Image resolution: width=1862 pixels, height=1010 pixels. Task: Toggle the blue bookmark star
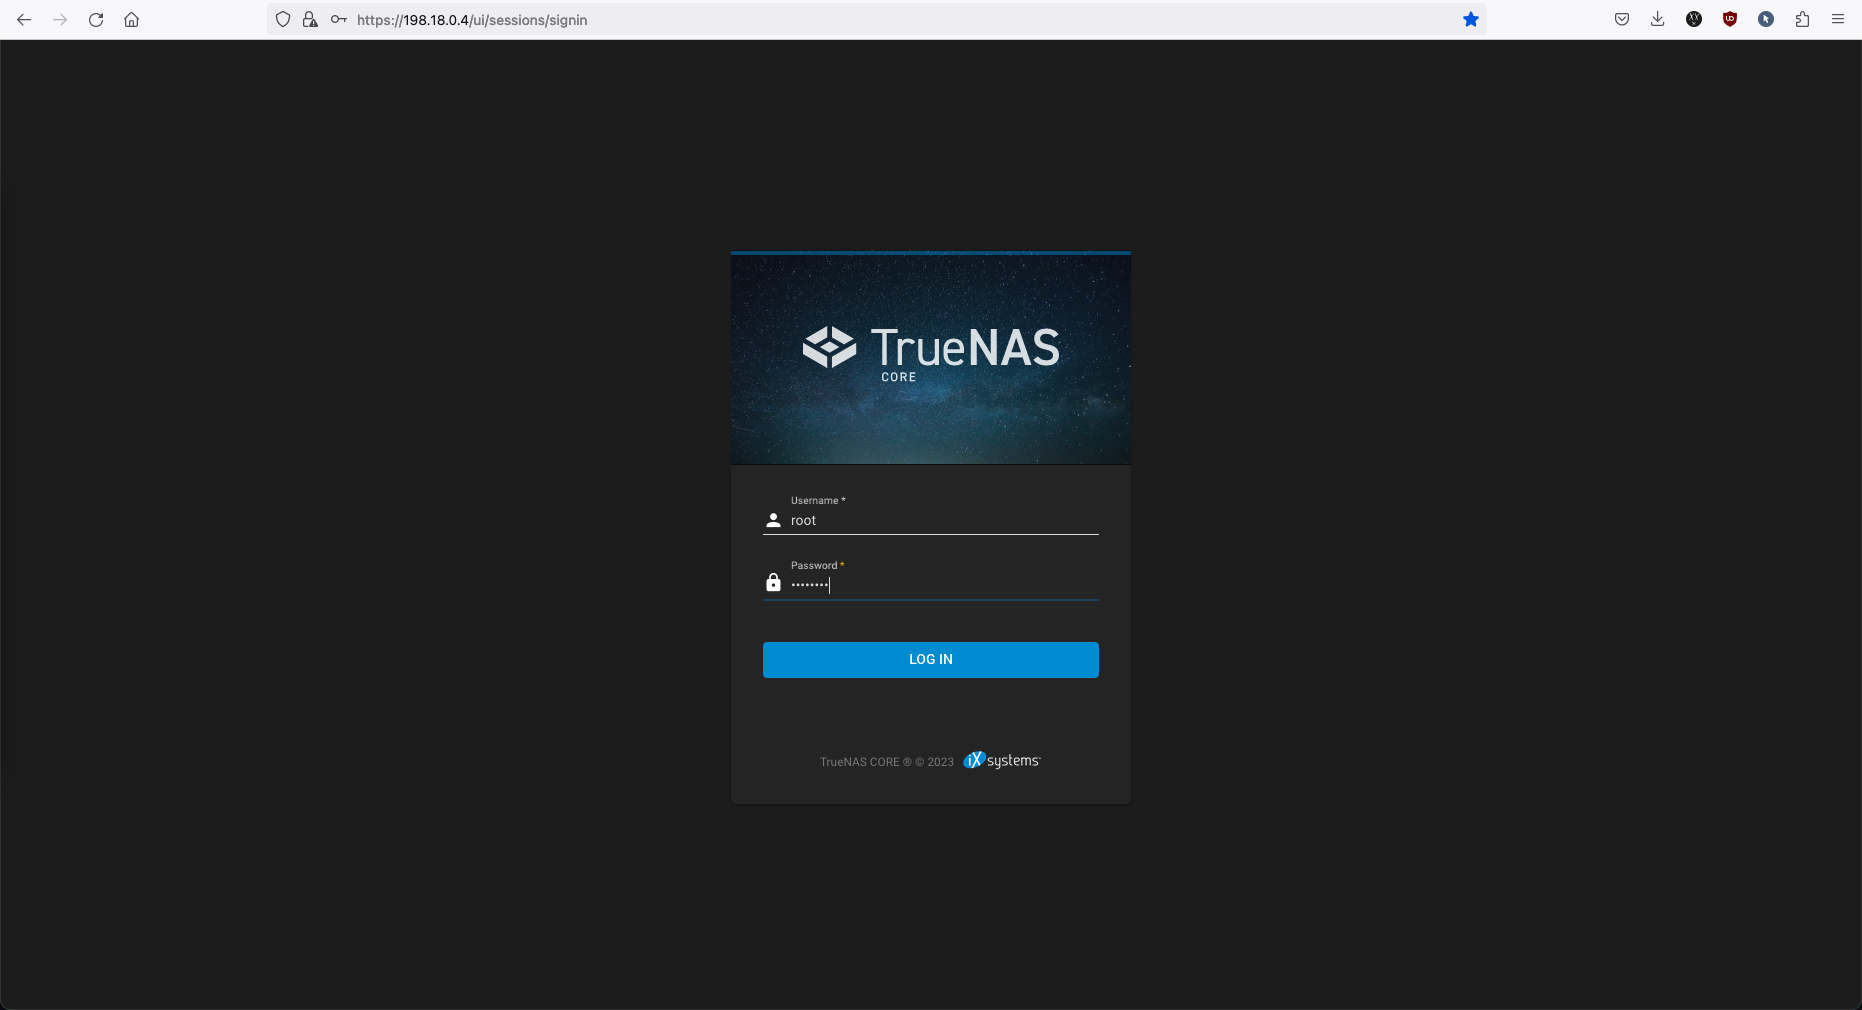(x=1470, y=20)
